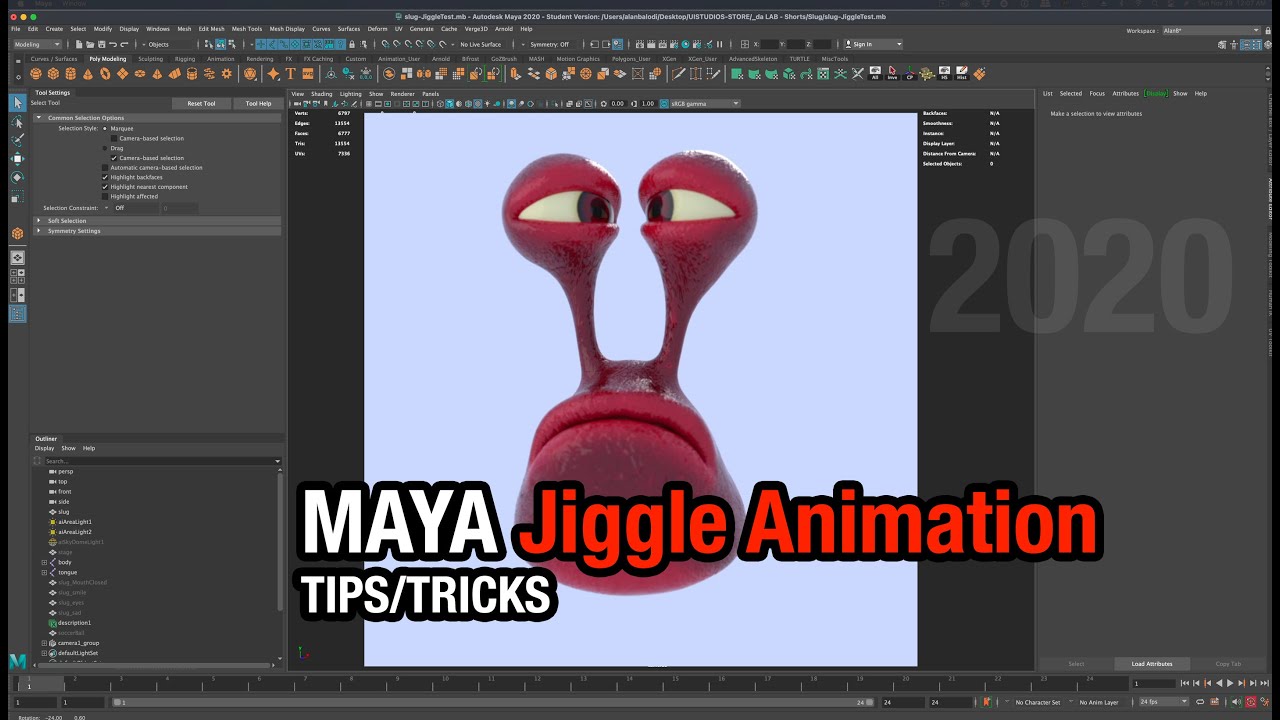
Task: Select the Marquee selection style radio button
Action: (x=105, y=129)
